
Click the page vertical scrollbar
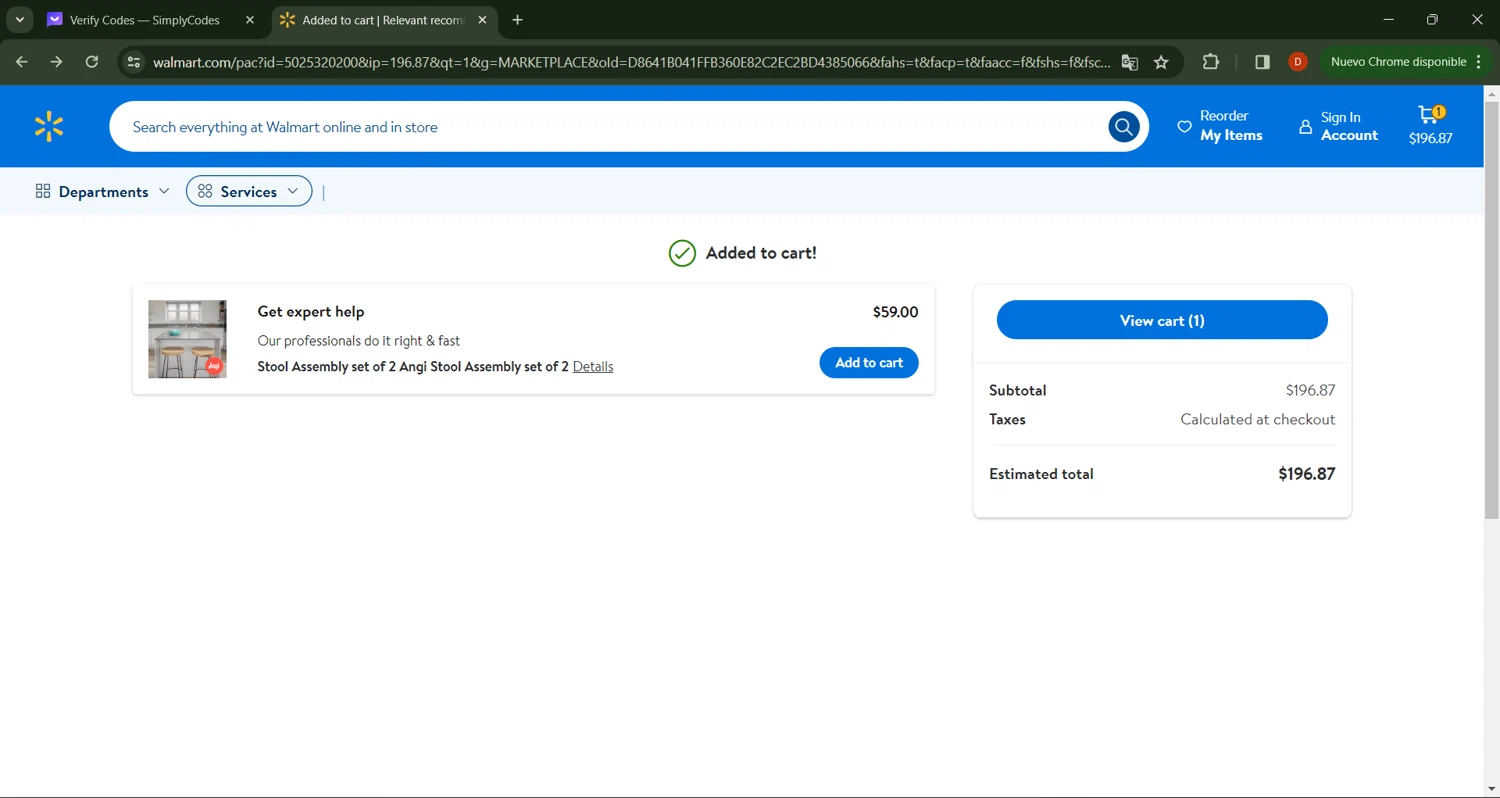(x=1491, y=310)
